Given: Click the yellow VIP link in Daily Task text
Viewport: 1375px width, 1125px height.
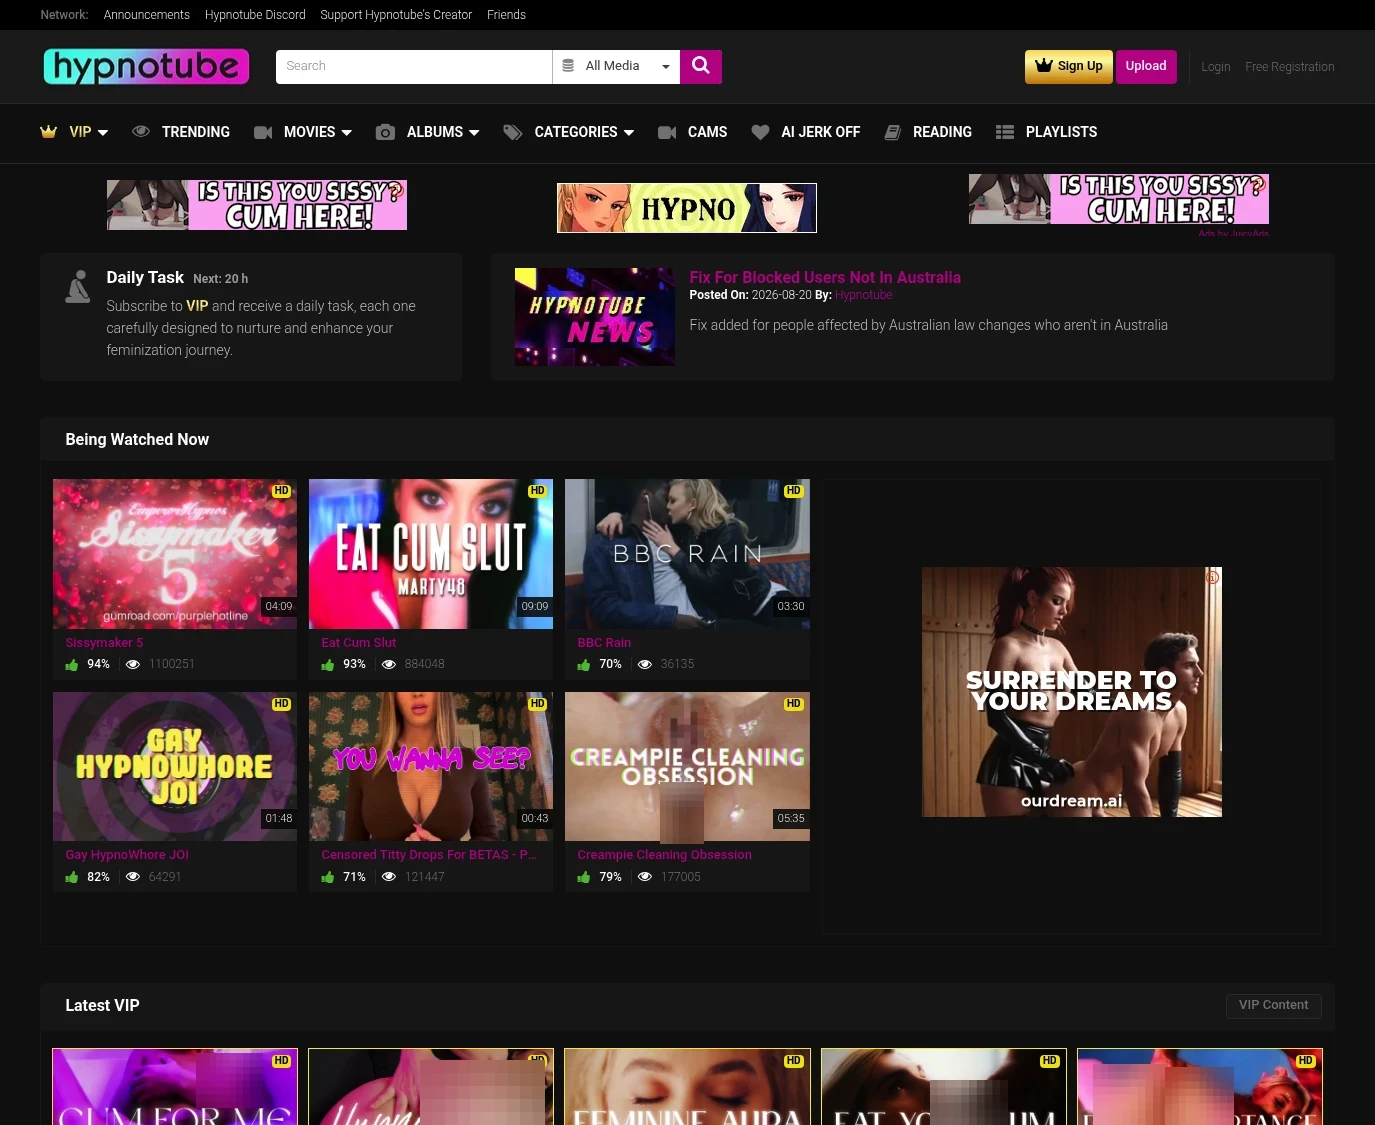Looking at the screenshot, I should pyautogui.click(x=197, y=306).
